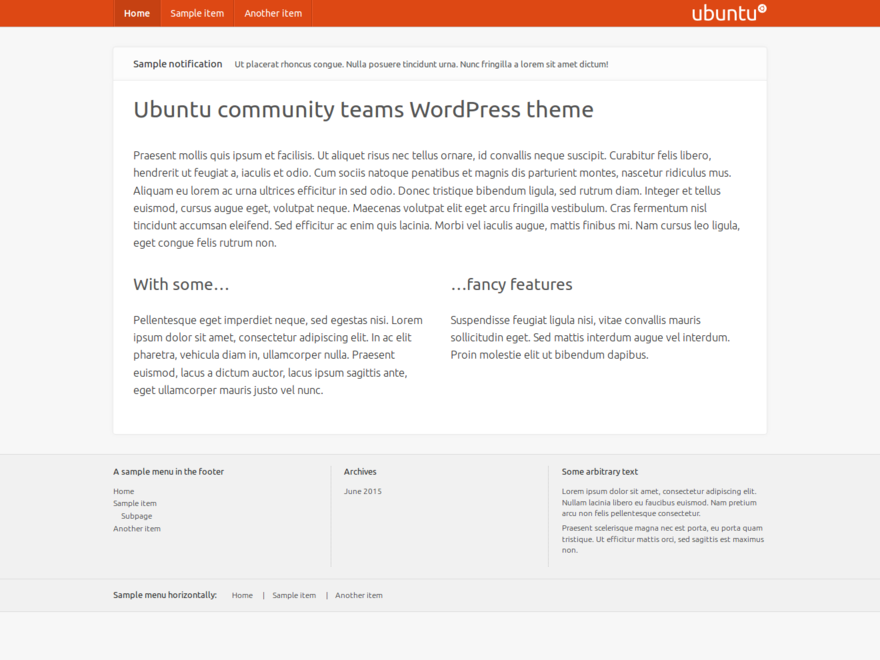The image size is (880, 660).
Task: Click 'A sample menu in the footer' heading
Action: click(x=168, y=472)
